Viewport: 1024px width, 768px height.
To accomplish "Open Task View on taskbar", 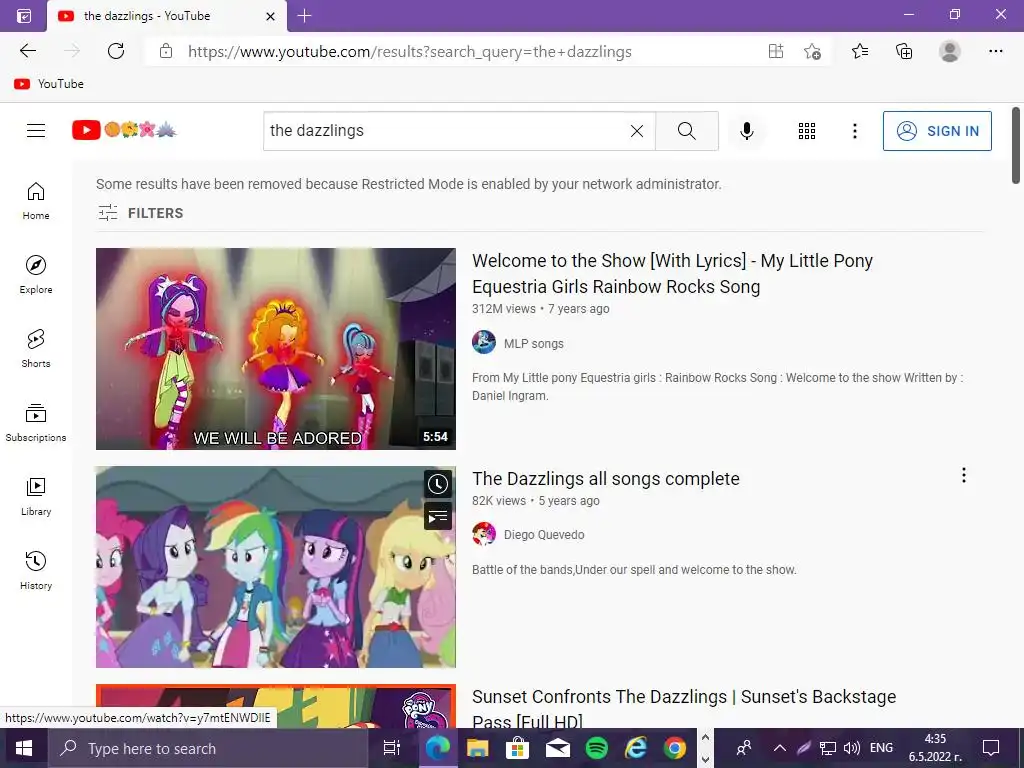I will [x=391, y=748].
